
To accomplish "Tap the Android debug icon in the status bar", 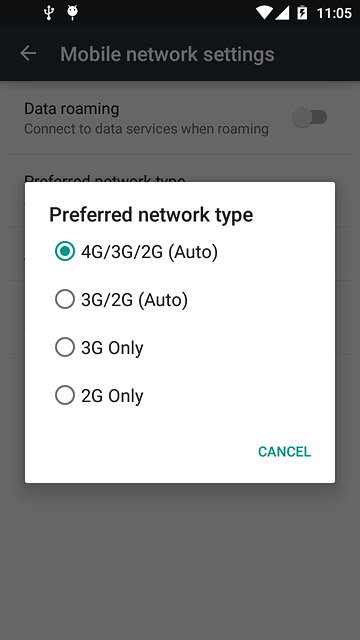I will tap(73, 13).
